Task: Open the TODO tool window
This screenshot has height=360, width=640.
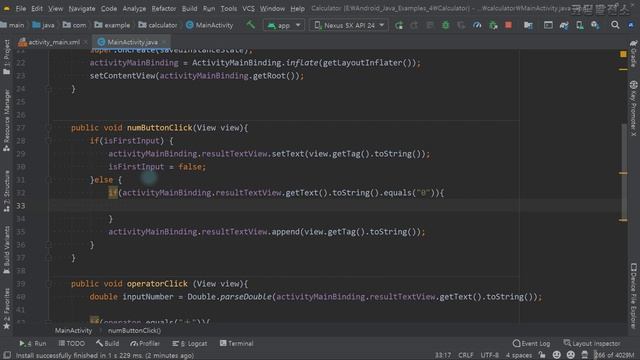Action: (x=71, y=344)
